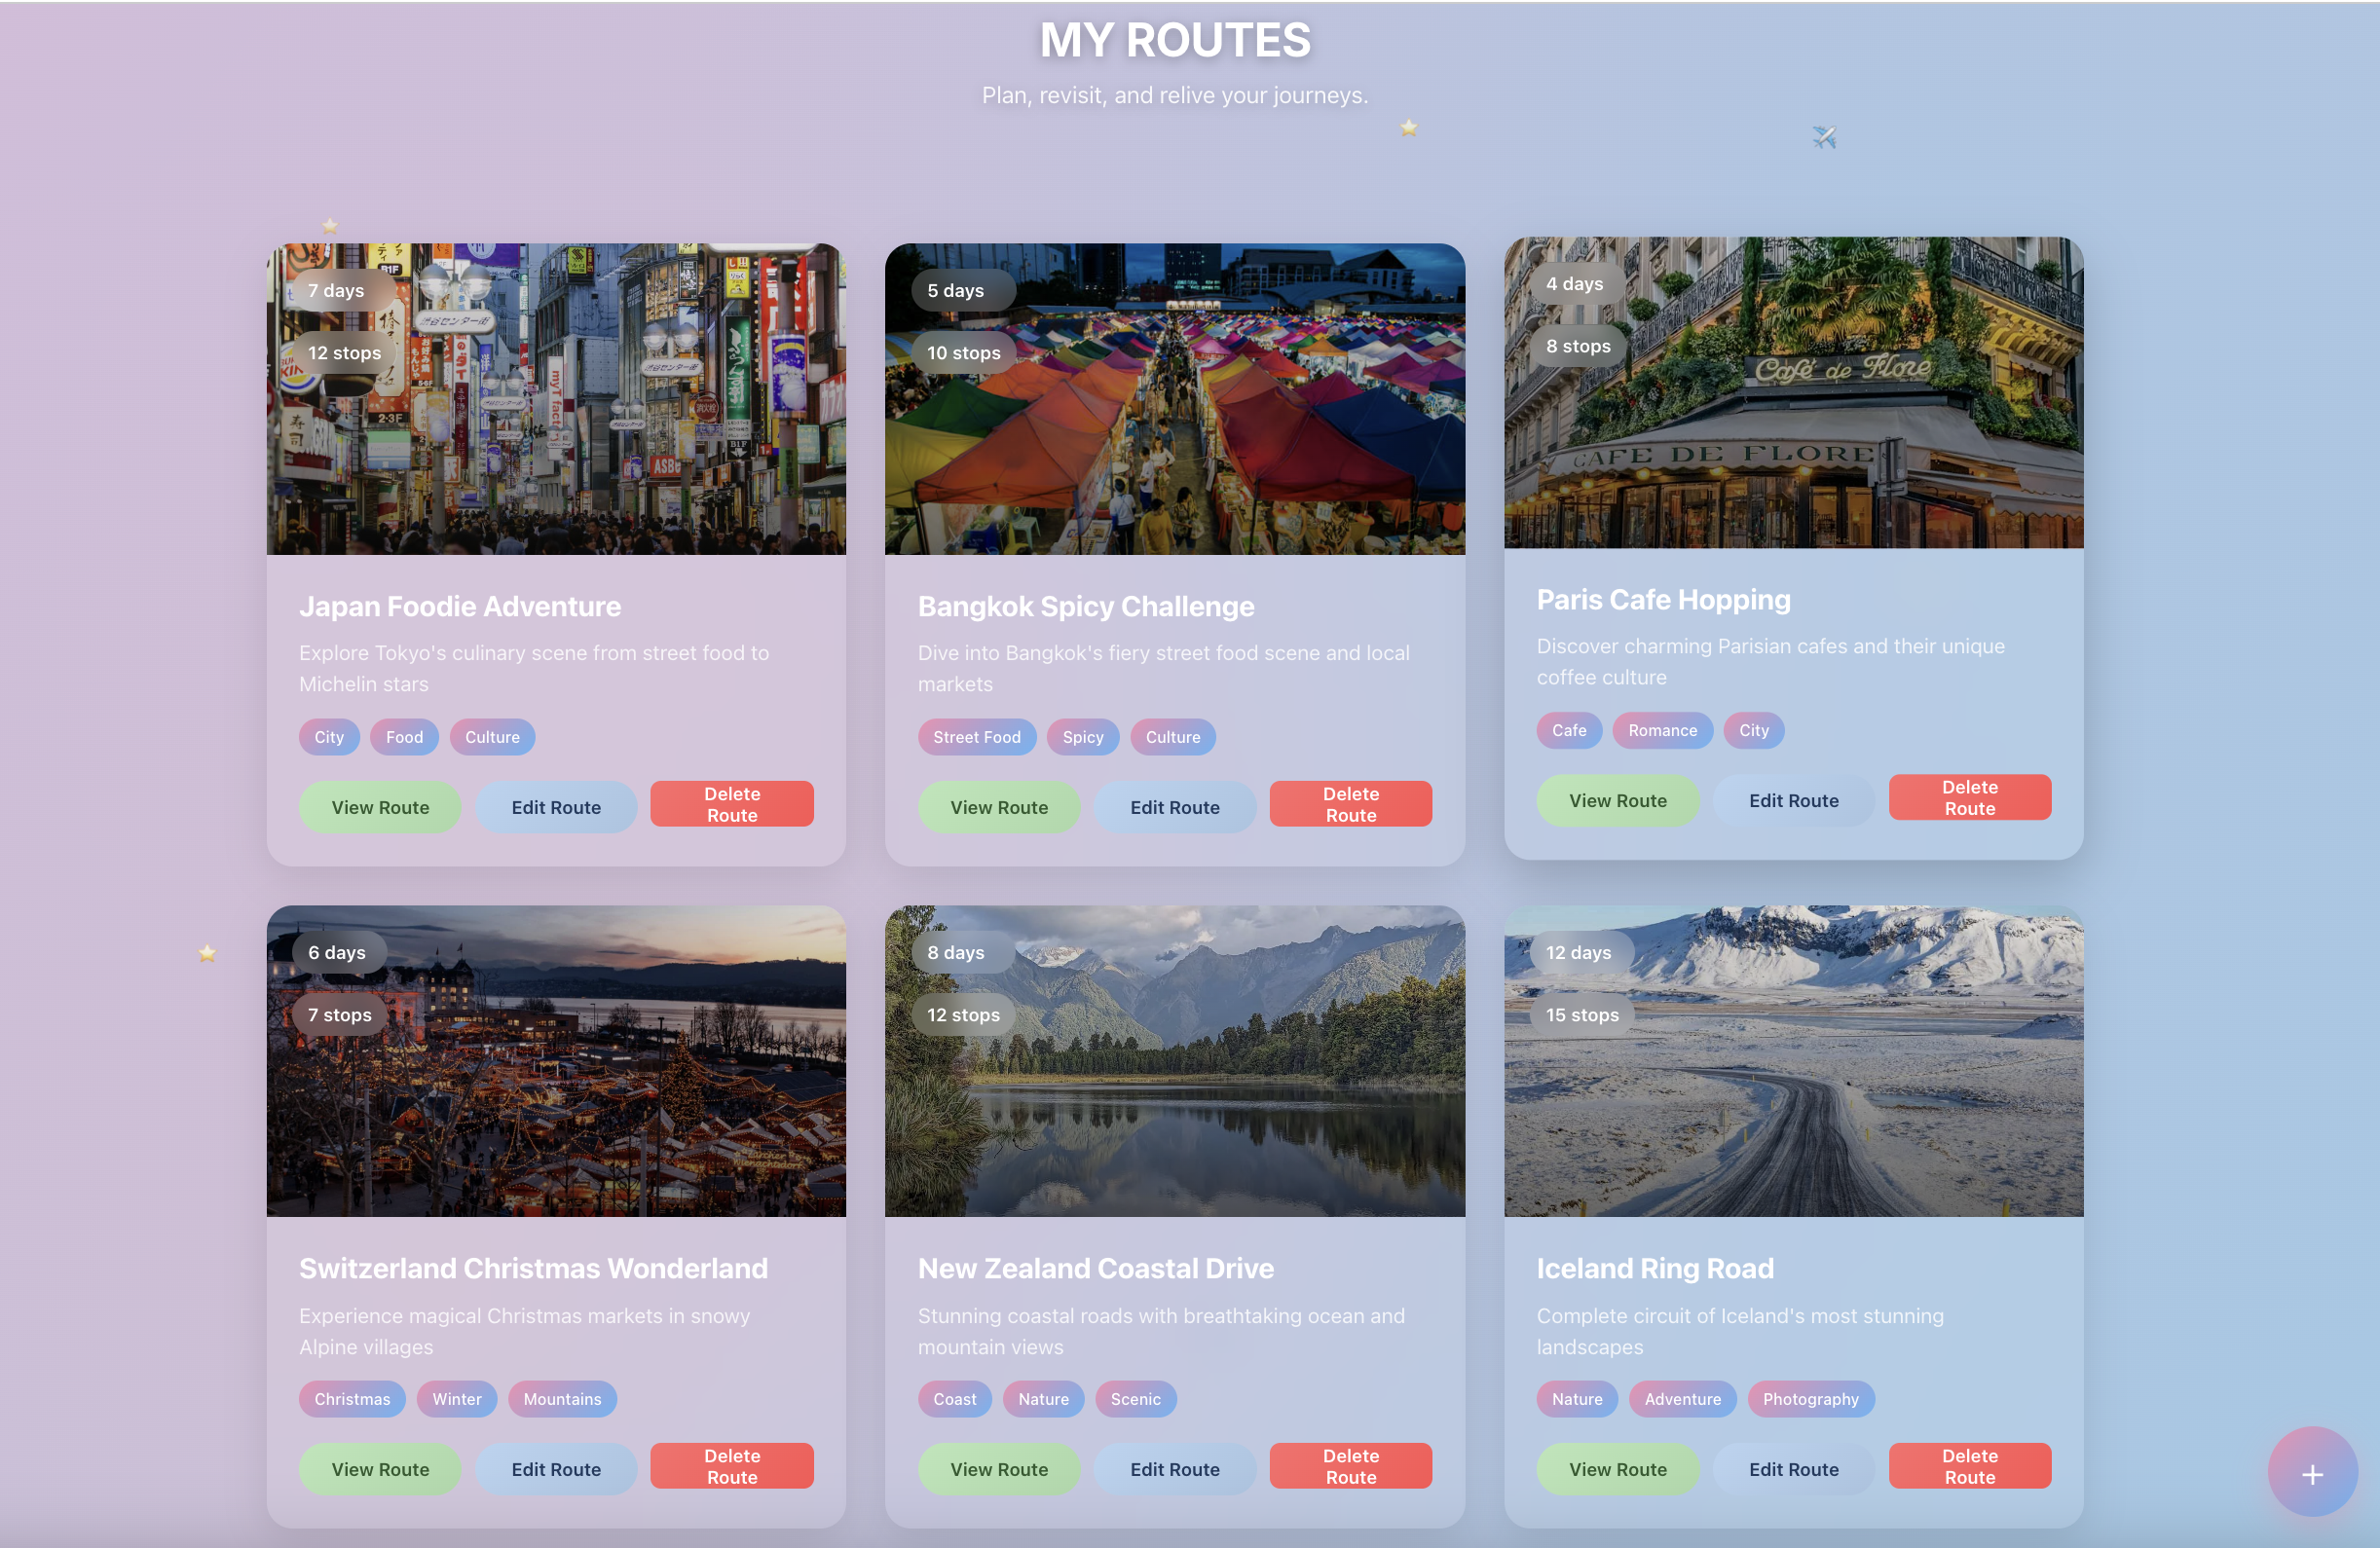
Task: Click the New Zealand Coastal Drive heading
Action: point(1095,1268)
